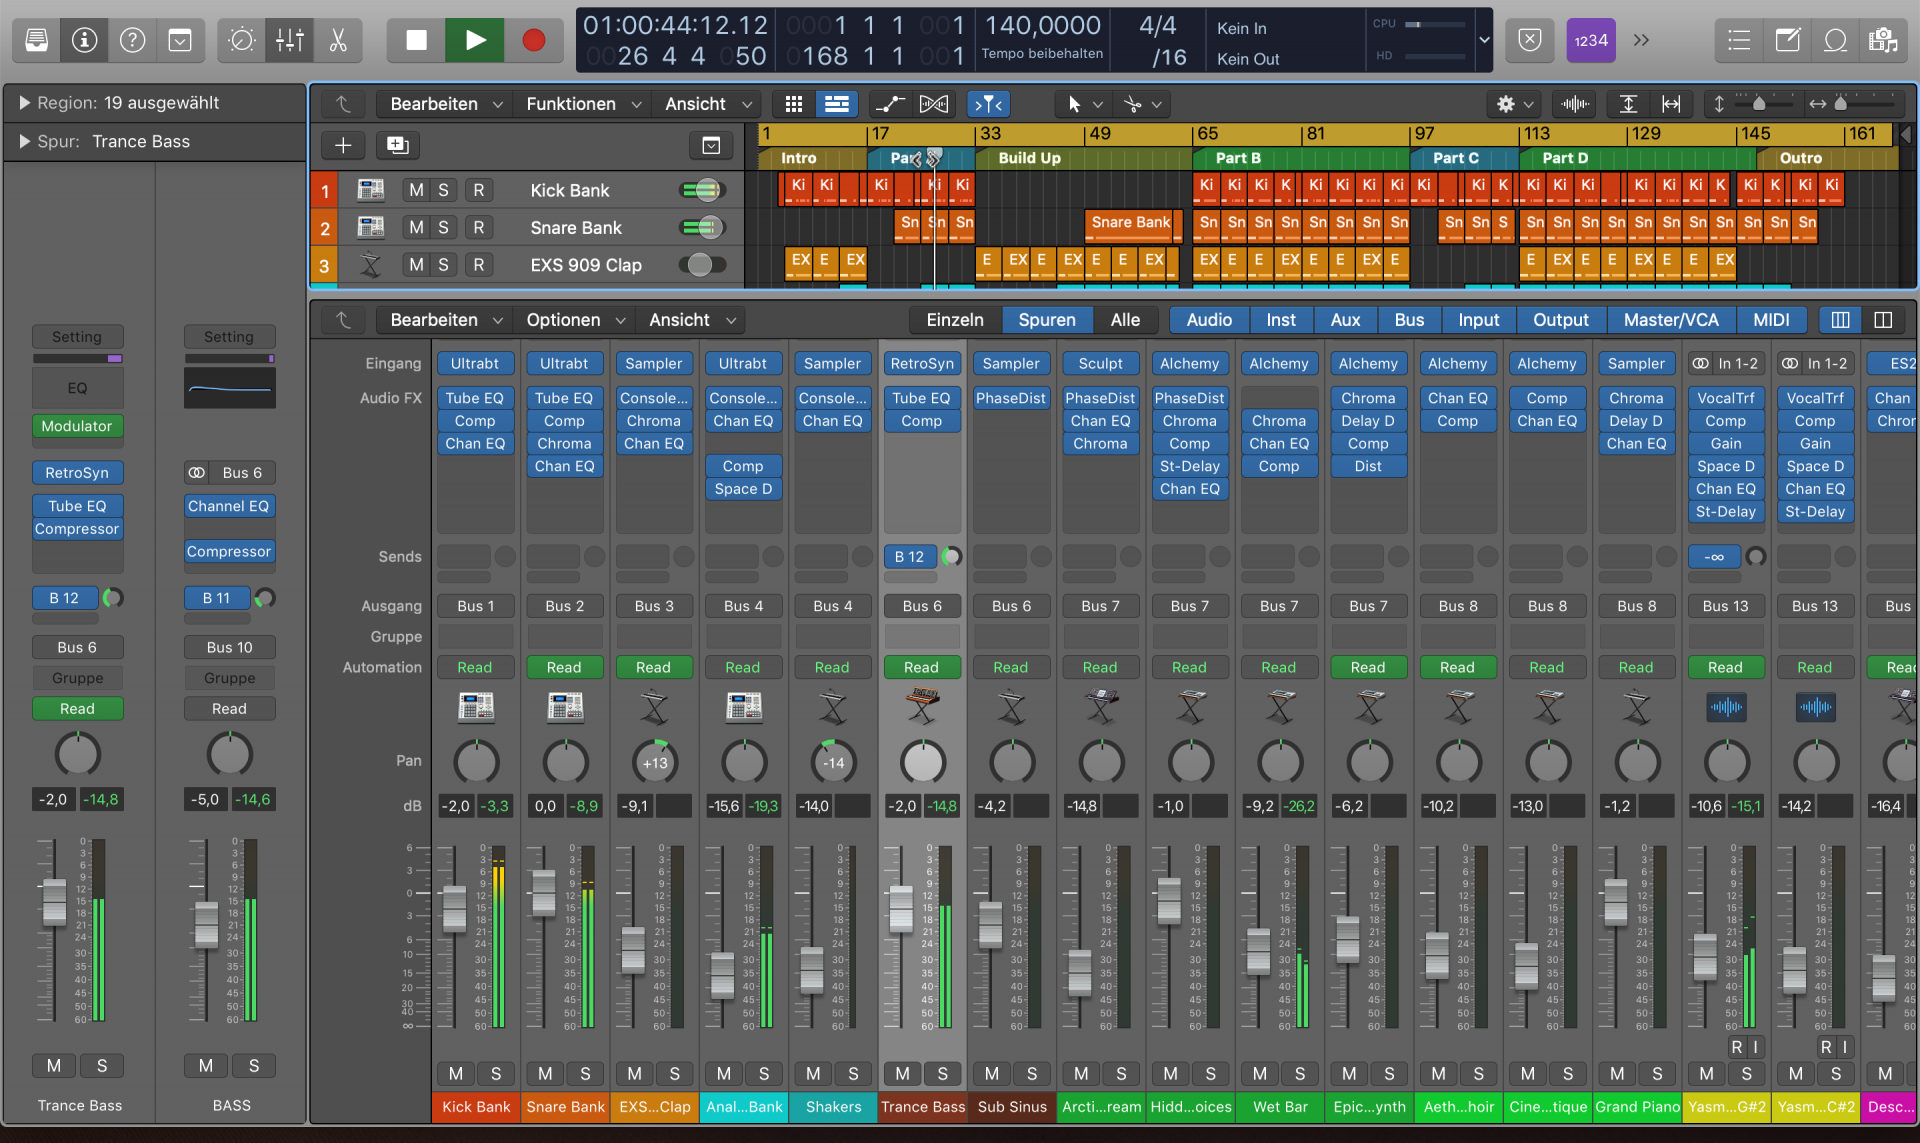Click Trance Bass channel keyboard icon
1920x1143 pixels.
tap(922, 707)
